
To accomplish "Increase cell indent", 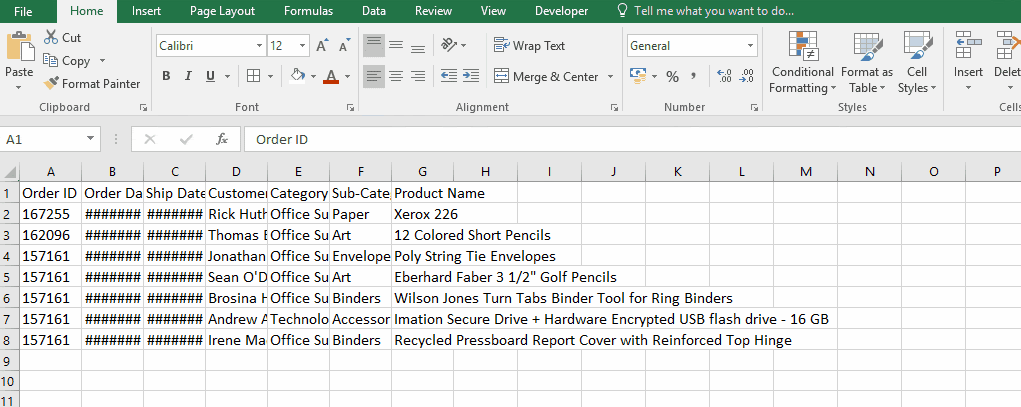I will pos(471,76).
